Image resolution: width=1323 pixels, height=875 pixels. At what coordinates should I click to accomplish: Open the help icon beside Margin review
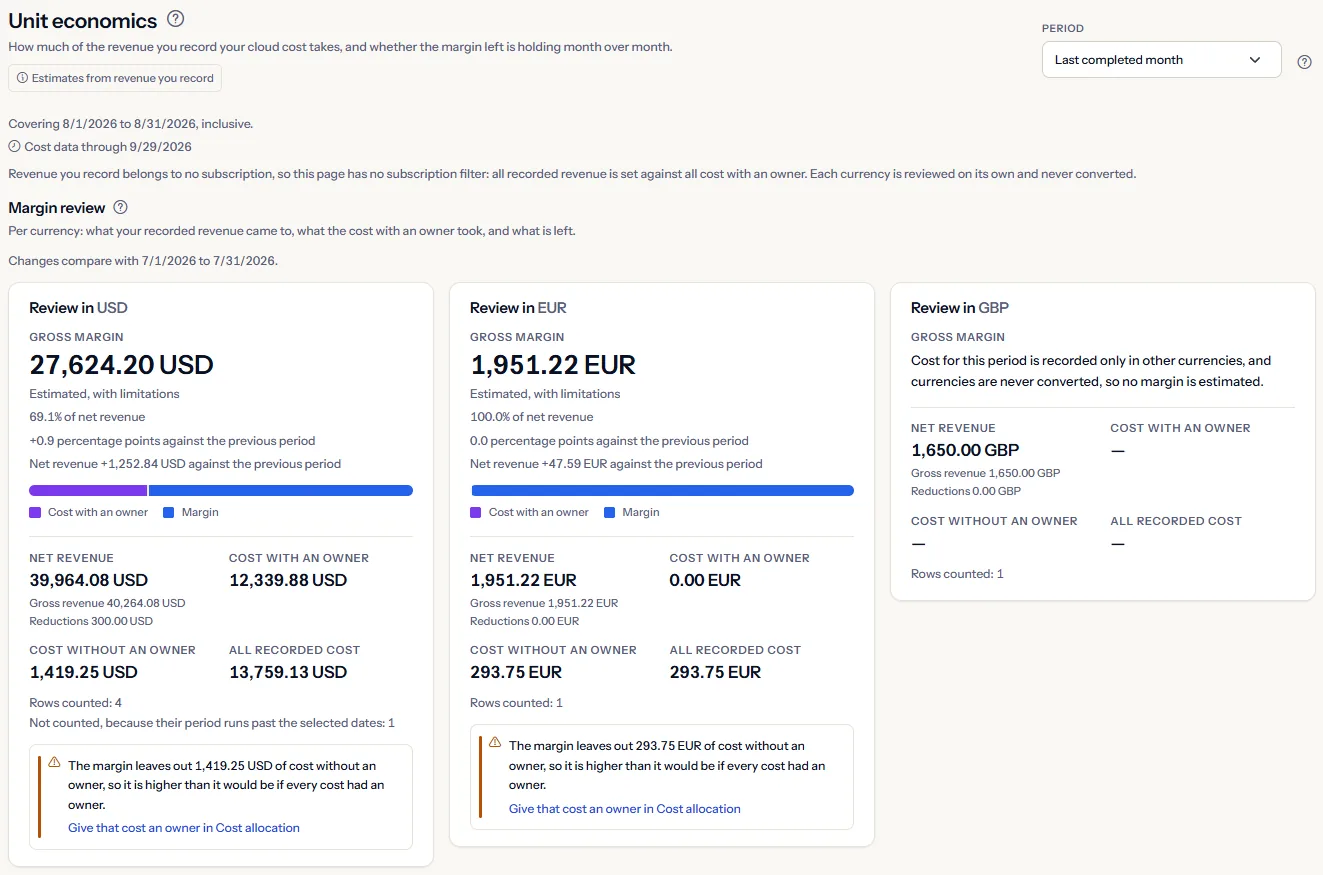click(121, 208)
